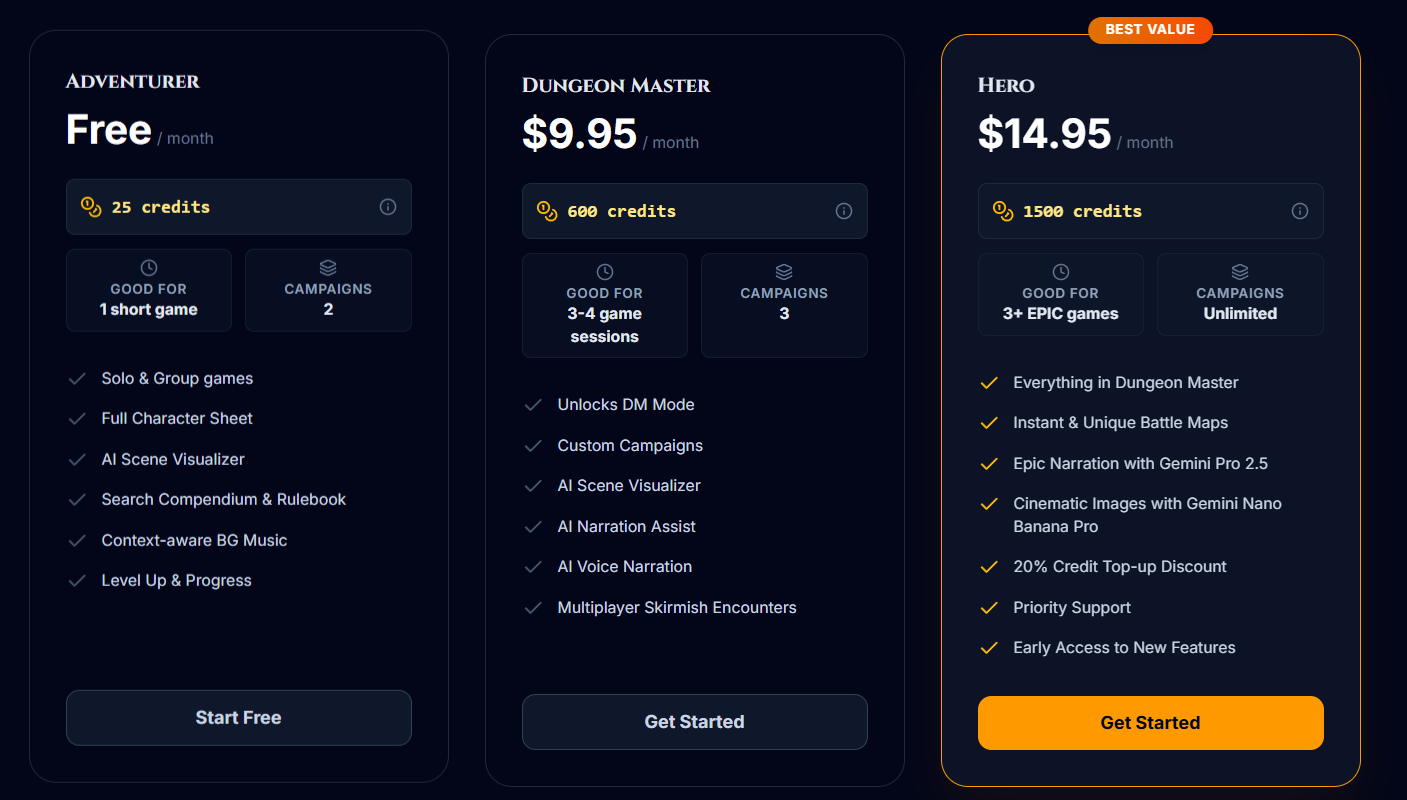Click coin icon next to 1500 credits
1407x800 pixels.
(x=1003, y=211)
